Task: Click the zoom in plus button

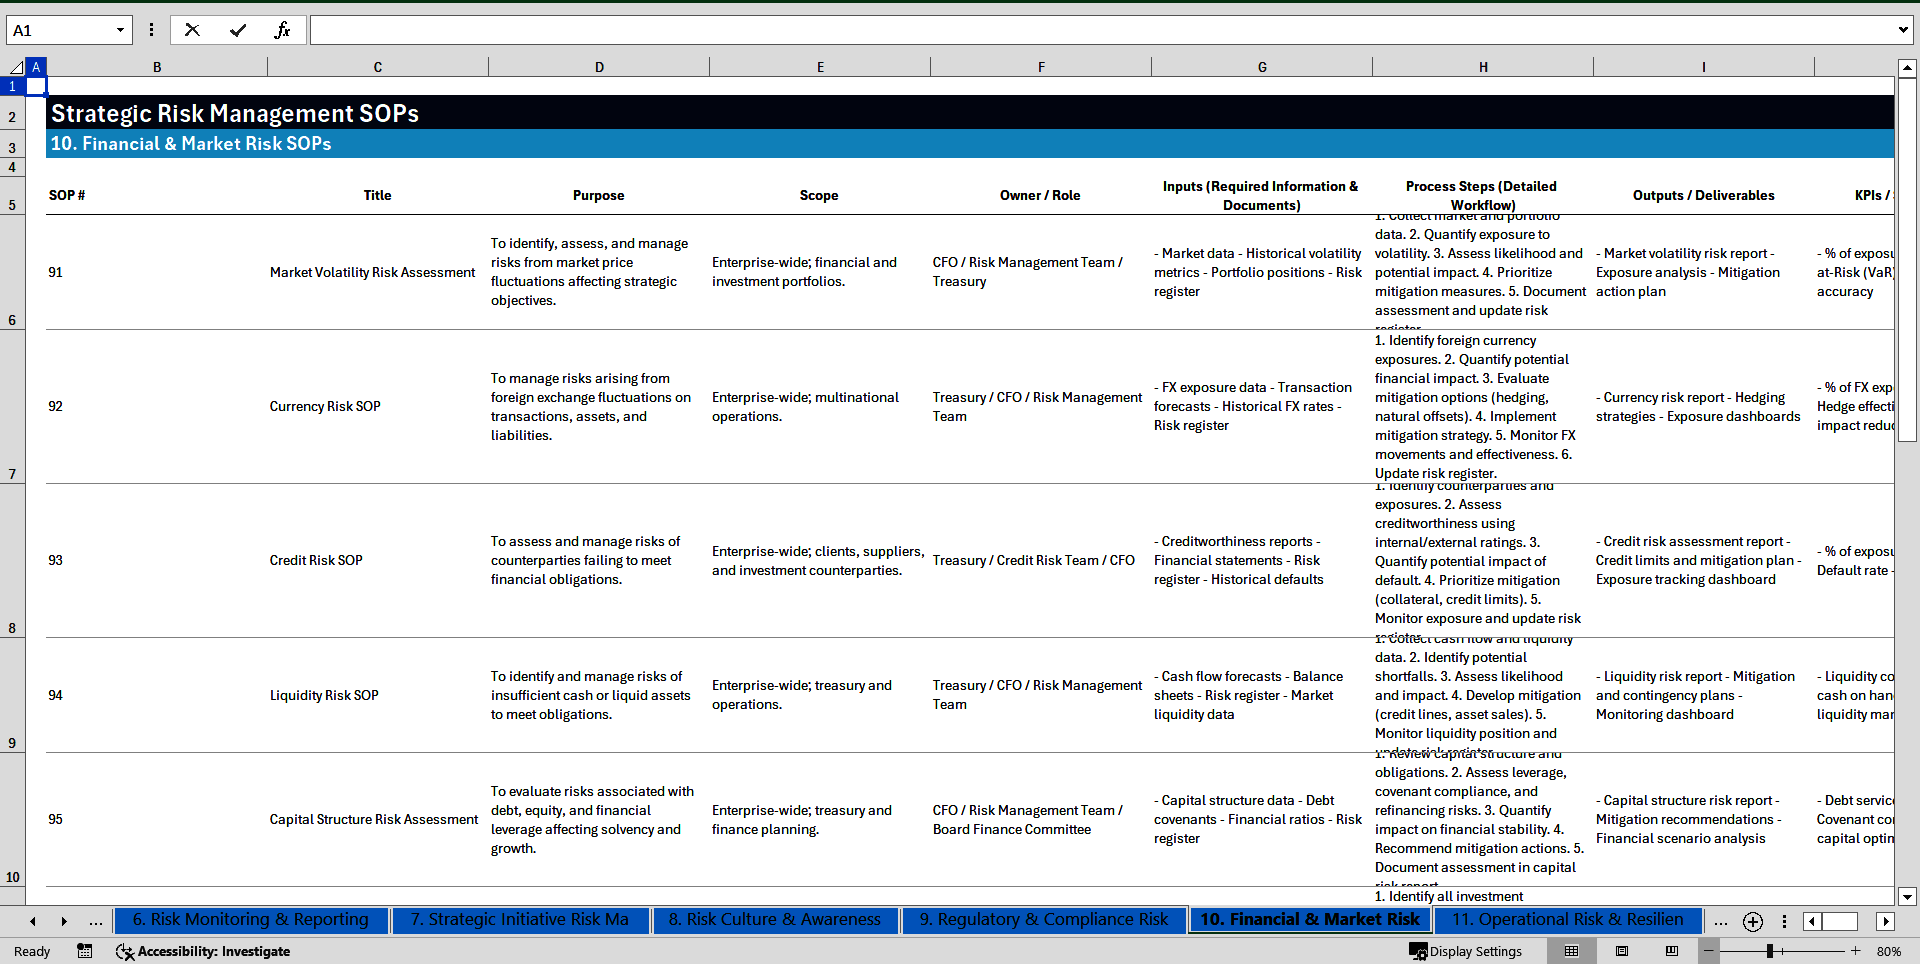Action: click(1856, 951)
